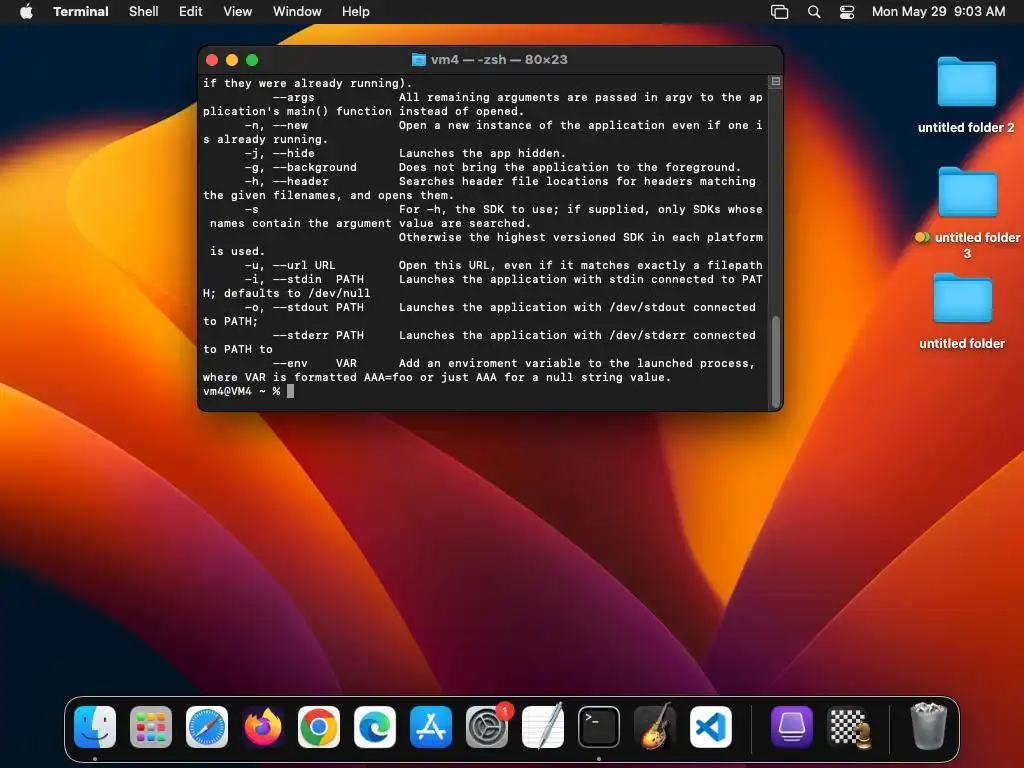Click the '--stdout PATH' option text
The image size is (1024, 768).
point(318,307)
